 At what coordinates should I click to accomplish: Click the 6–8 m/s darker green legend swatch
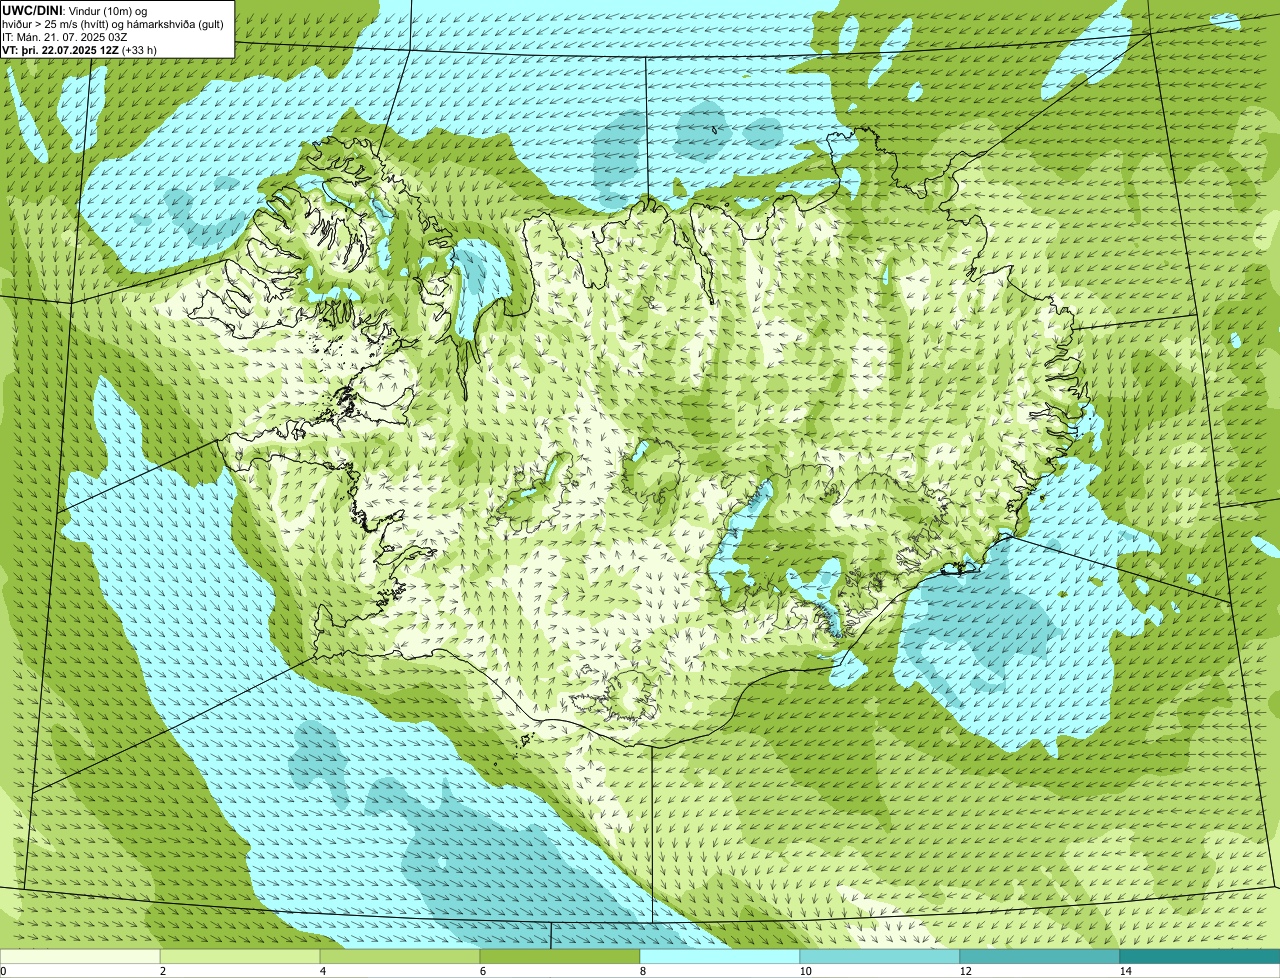tap(560, 956)
